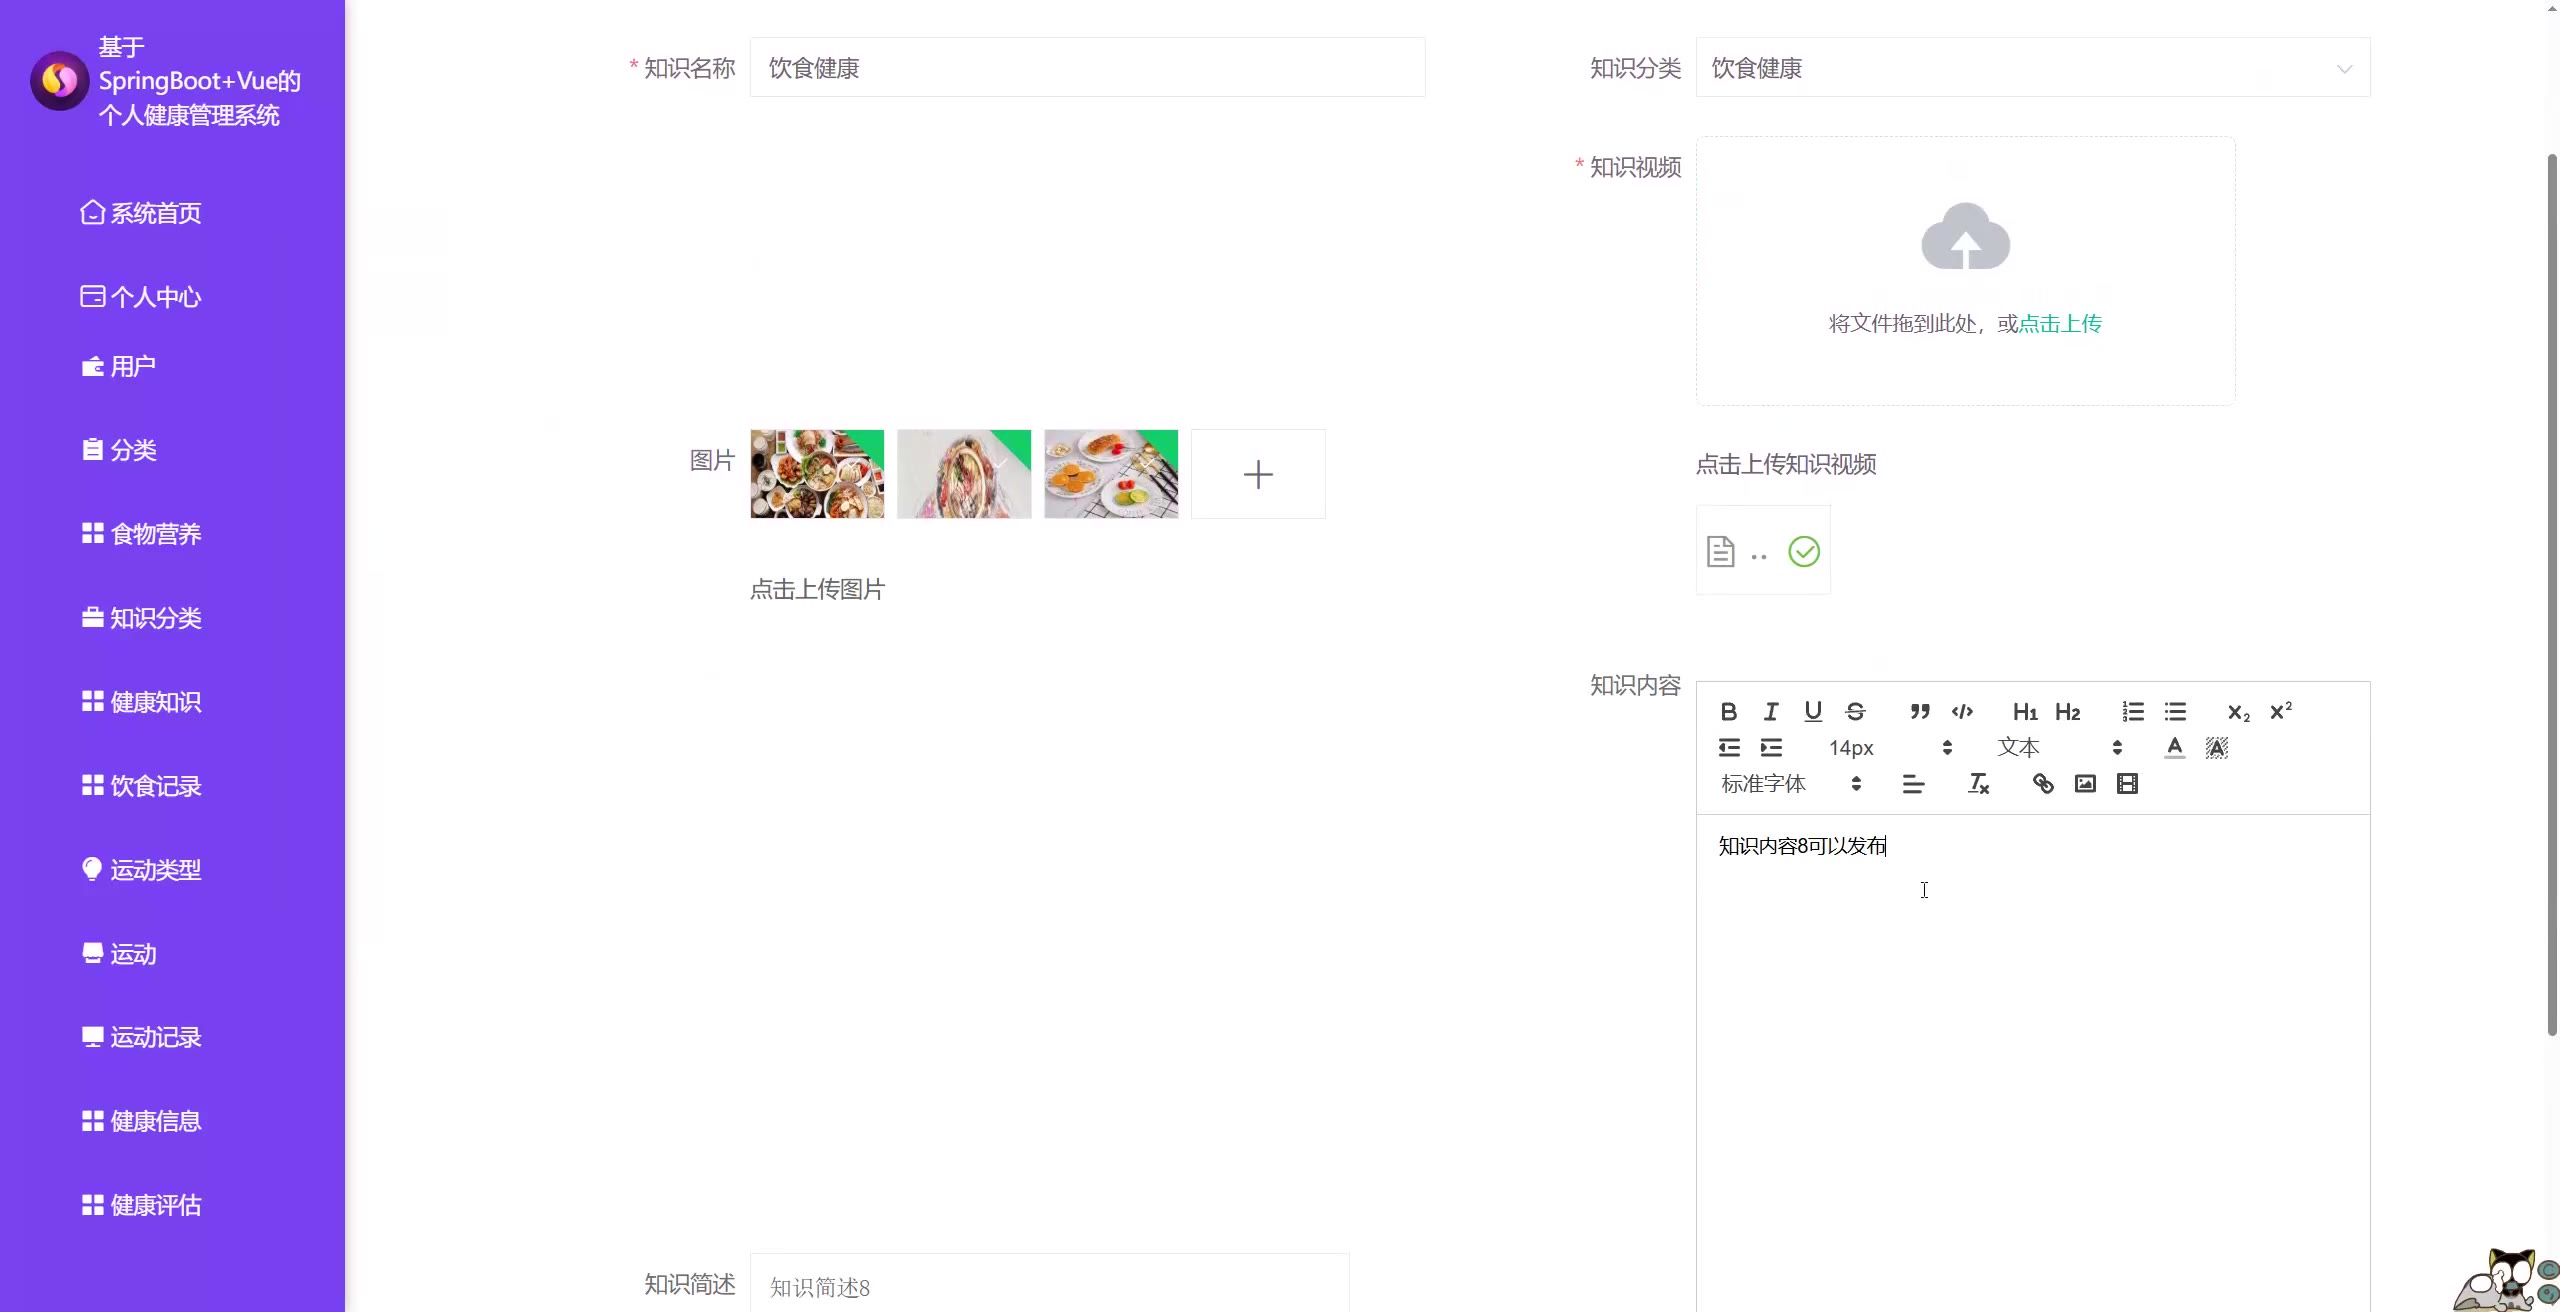Insert link using editor toolbar
The image size is (2560, 1312).
pyautogui.click(x=2043, y=784)
